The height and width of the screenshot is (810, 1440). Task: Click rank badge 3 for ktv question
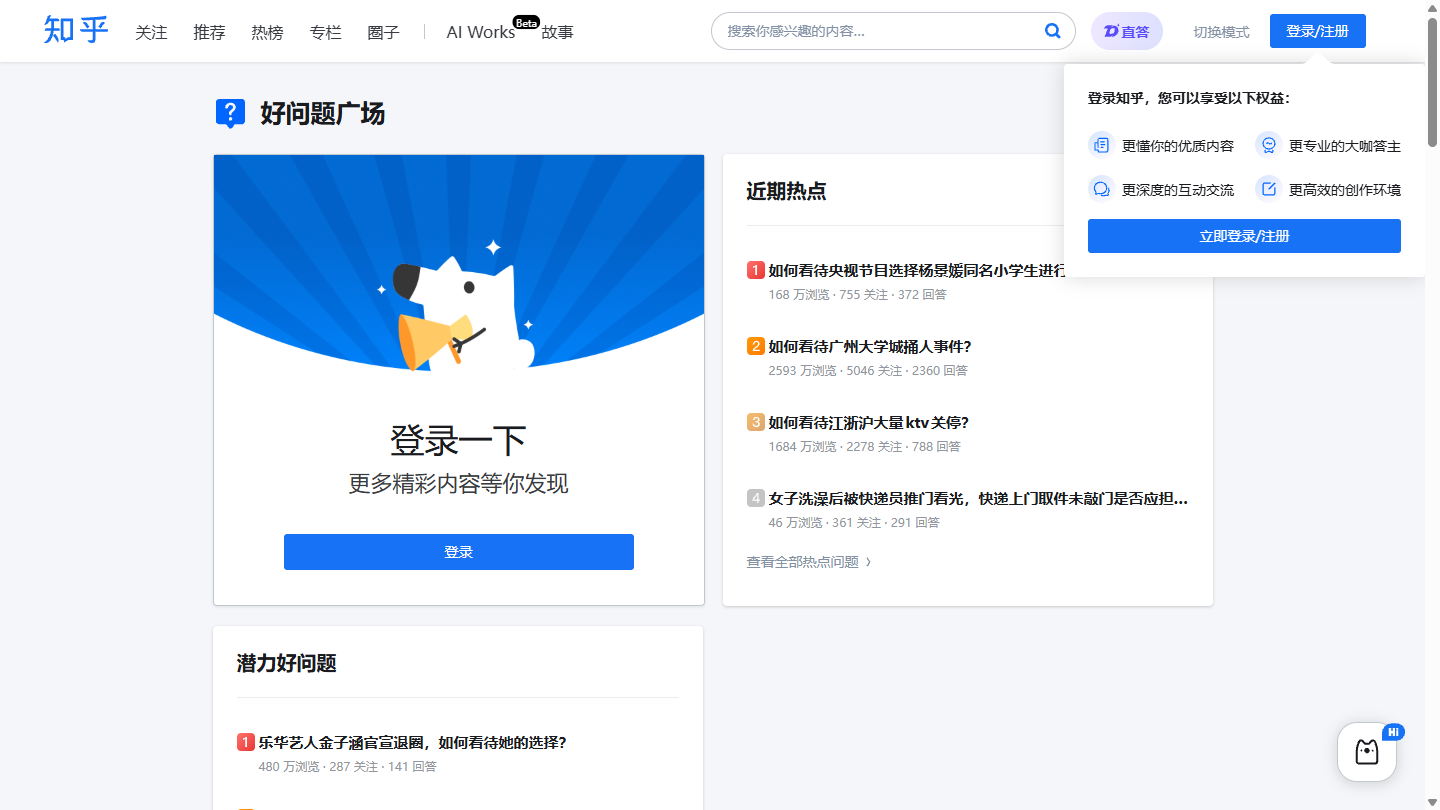coord(756,422)
